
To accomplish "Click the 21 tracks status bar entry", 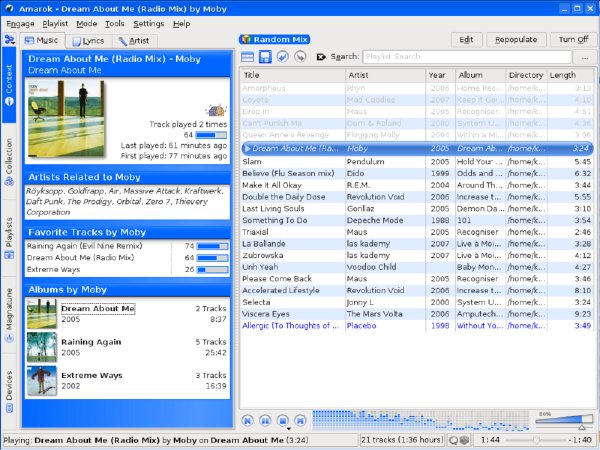I will point(402,440).
